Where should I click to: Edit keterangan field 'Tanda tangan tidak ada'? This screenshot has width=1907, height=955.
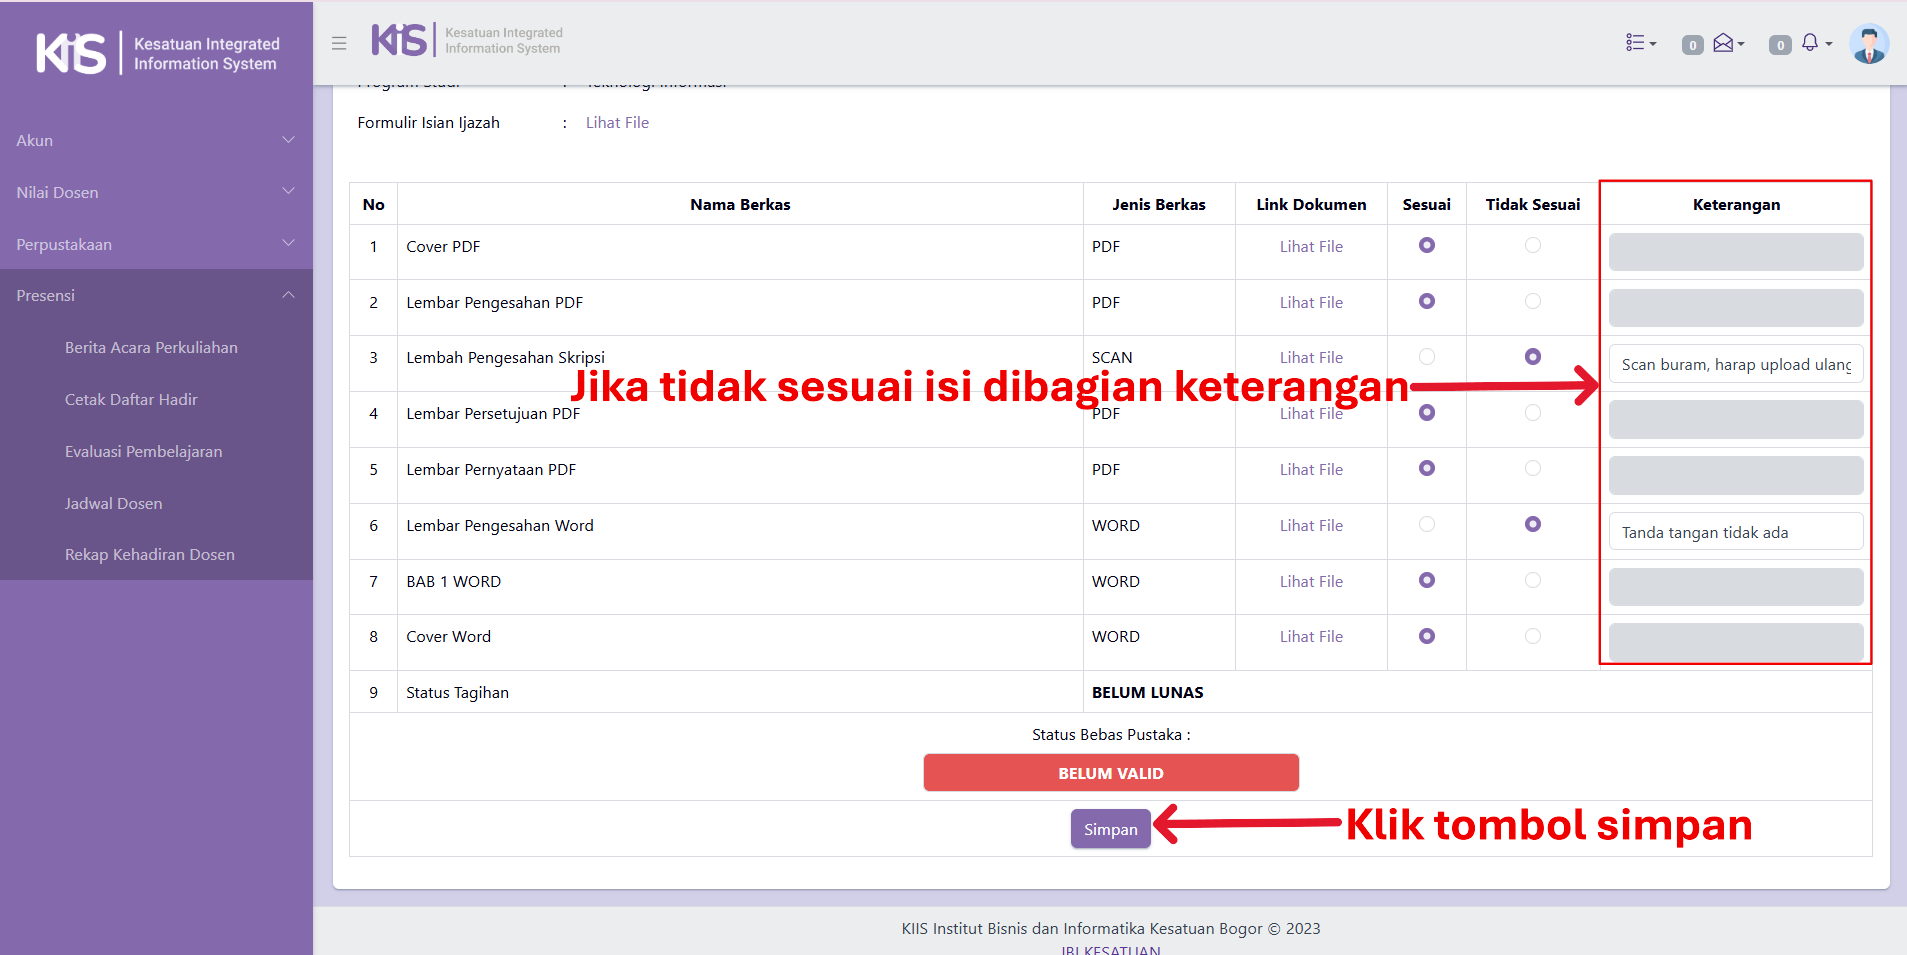[x=1735, y=532]
